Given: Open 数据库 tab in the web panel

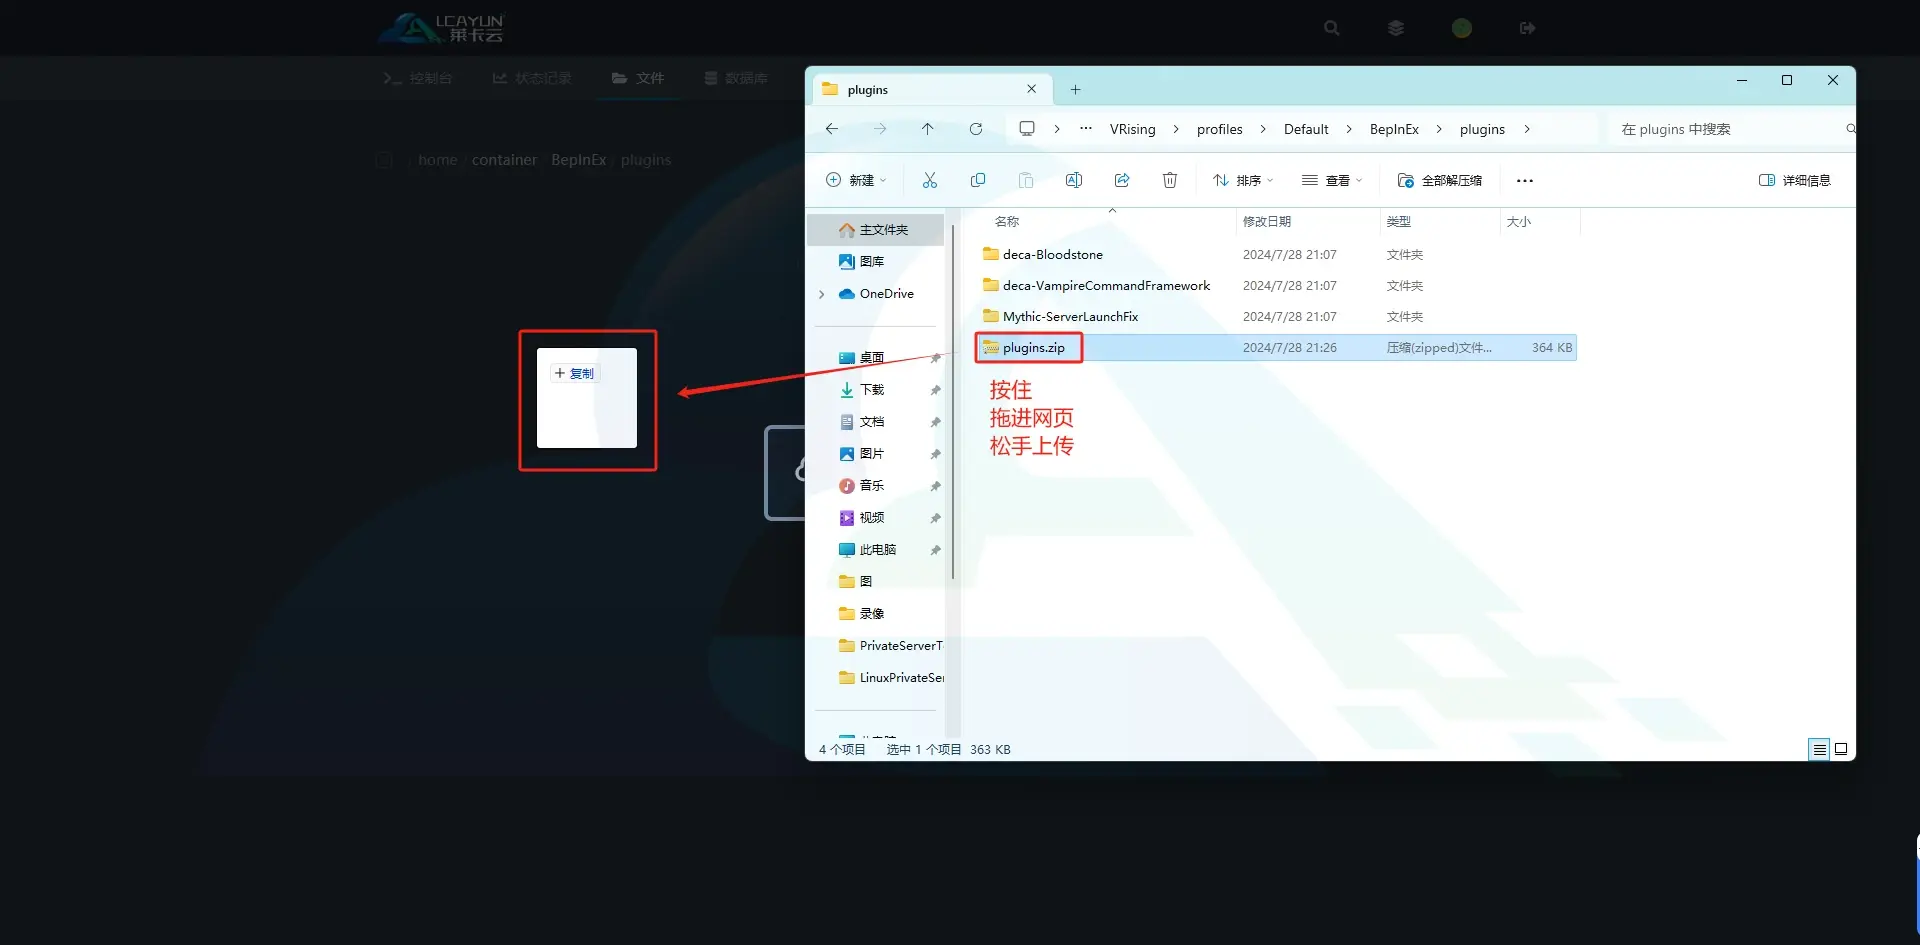Looking at the screenshot, I should pyautogui.click(x=736, y=78).
